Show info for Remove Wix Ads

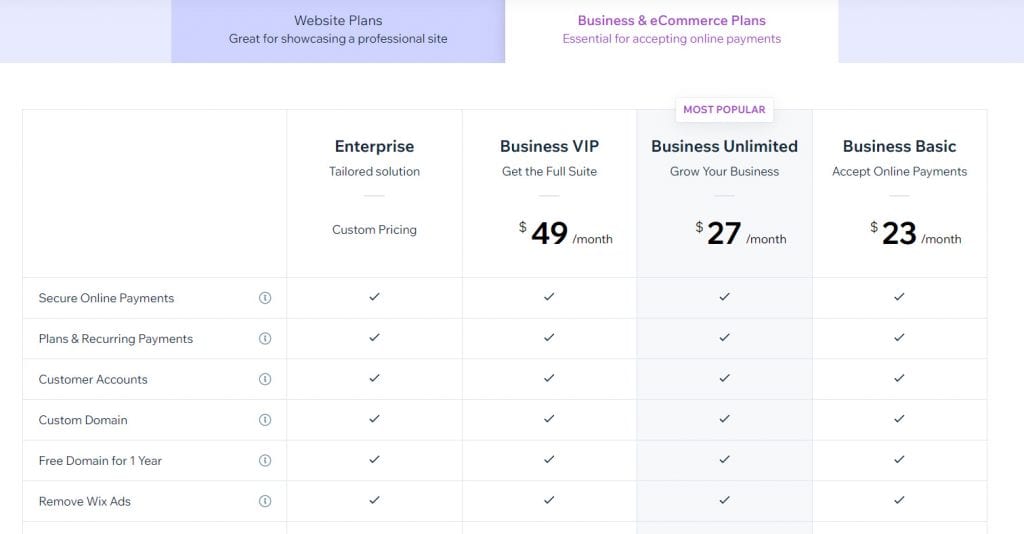click(x=264, y=501)
